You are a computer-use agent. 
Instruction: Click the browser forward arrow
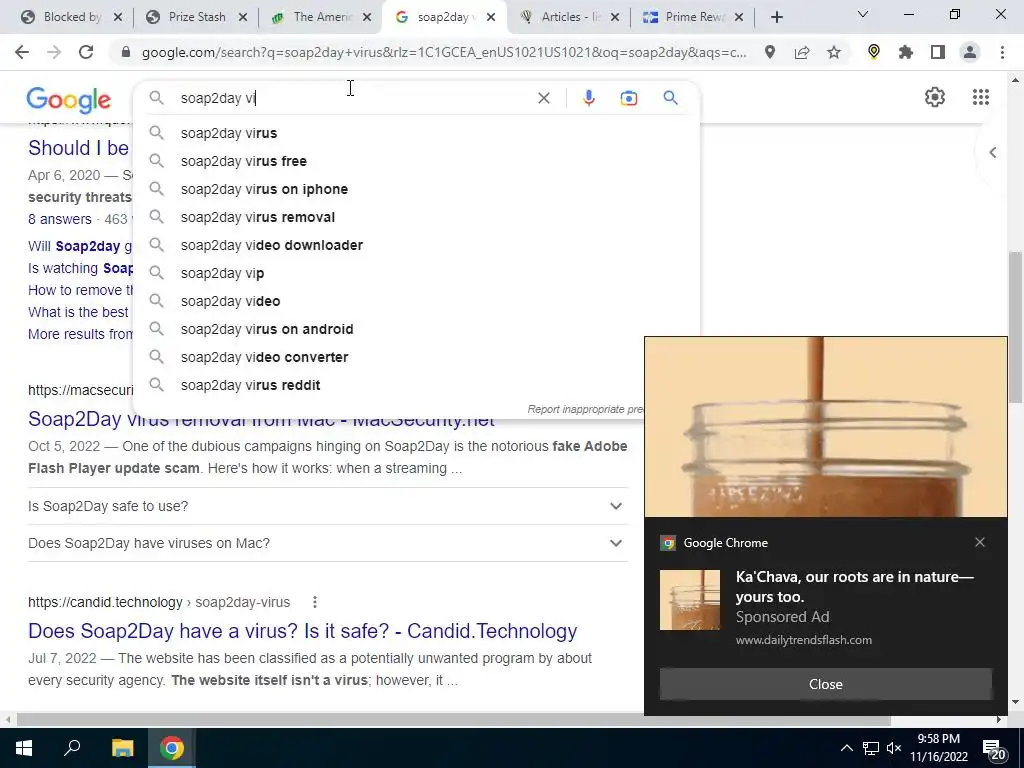(x=54, y=52)
